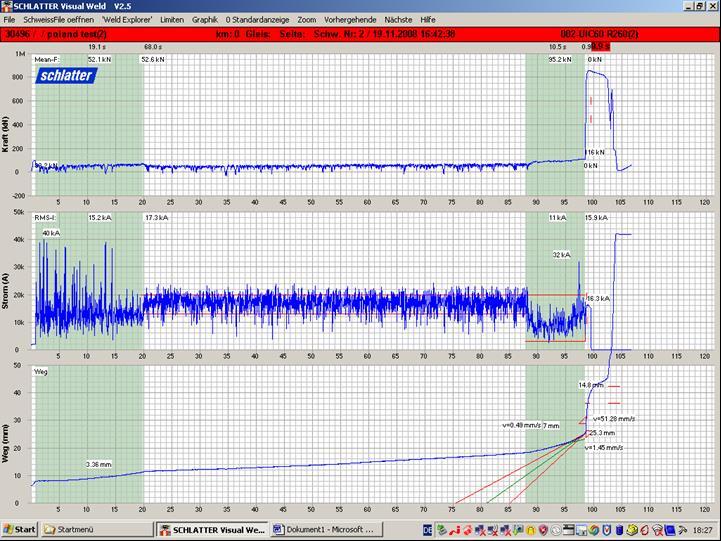Screen dimensions: 721x541
Task: Go to Nächste weld record
Action: point(398,20)
